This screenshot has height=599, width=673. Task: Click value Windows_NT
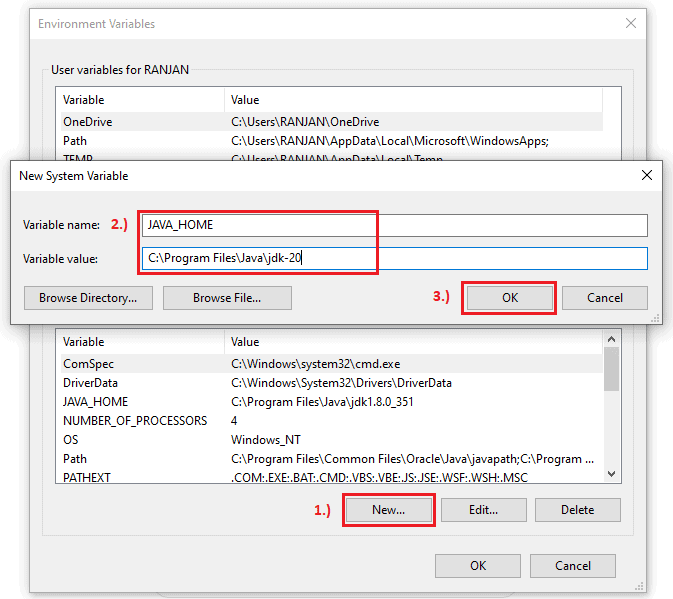click(x=266, y=440)
